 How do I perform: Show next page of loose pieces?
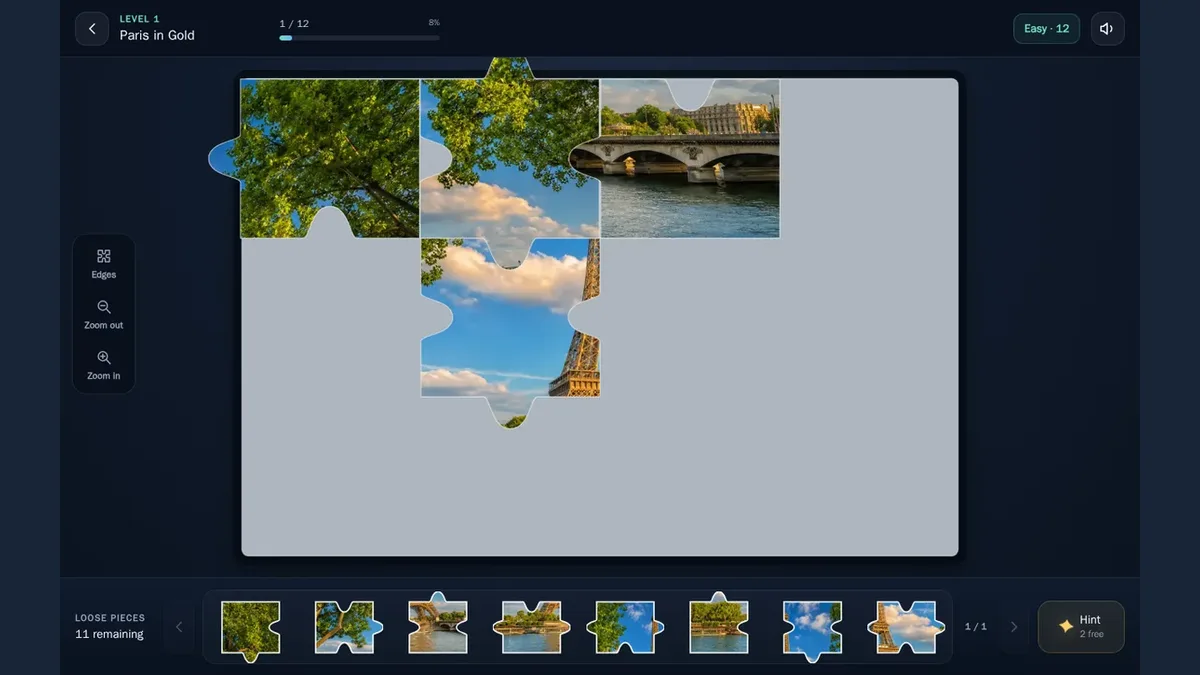point(1014,627)
